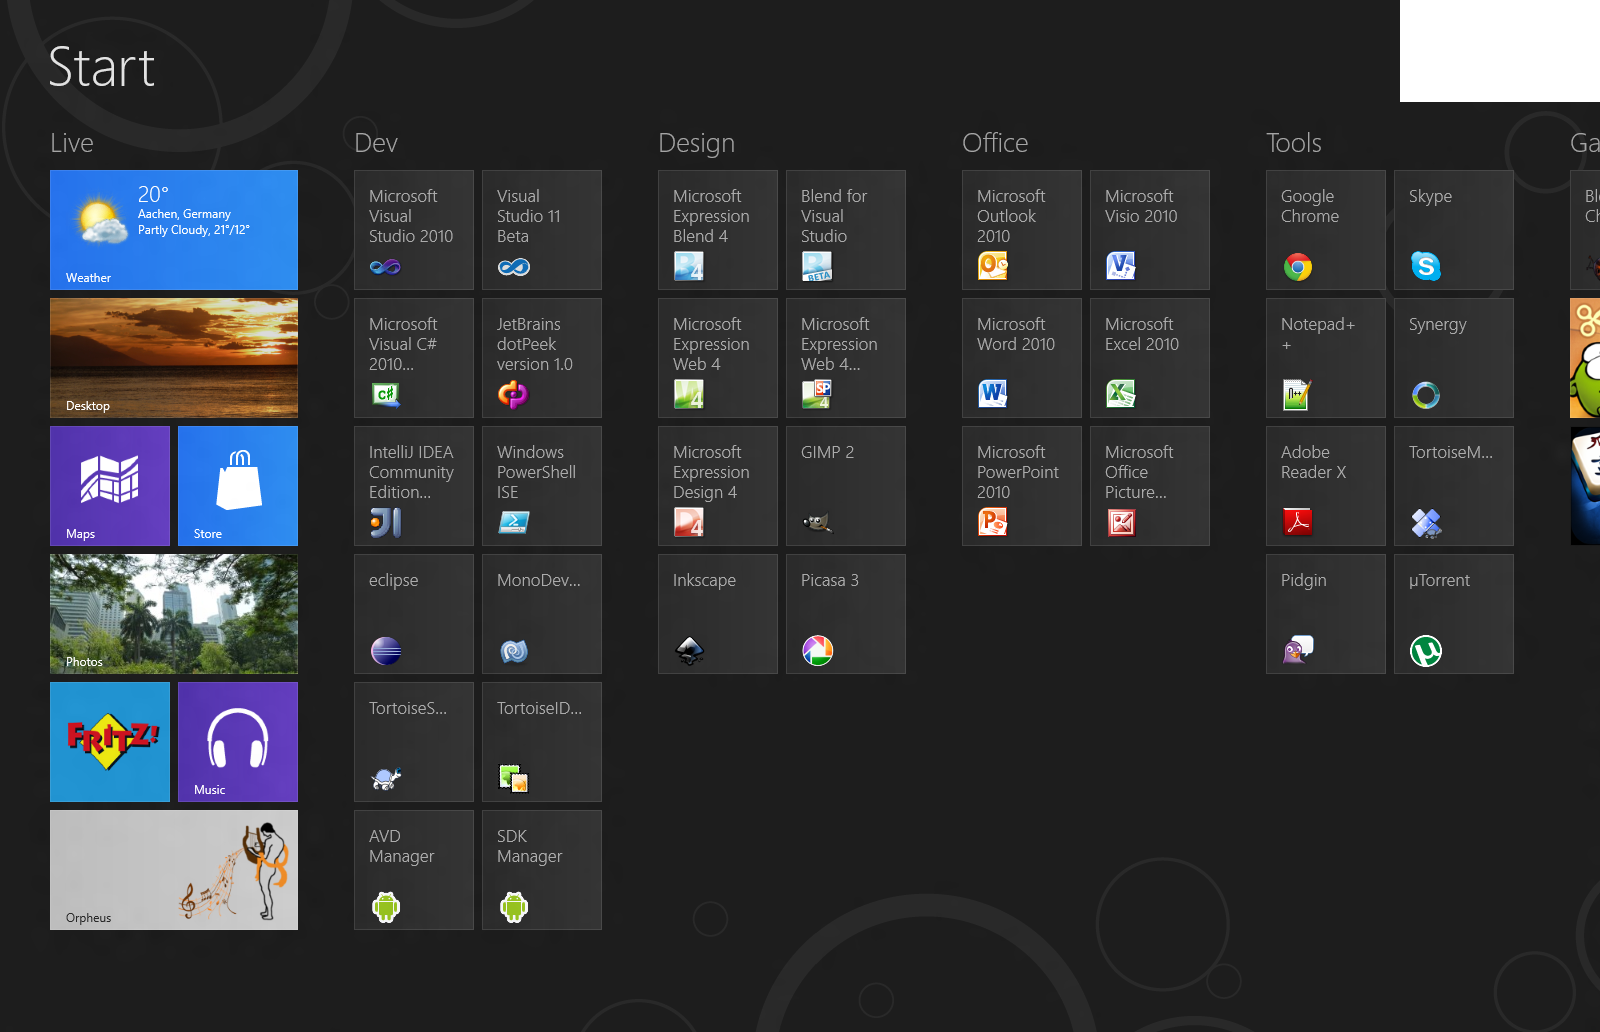This screenshot has height=1032, width=1600.
Task: Launch the FRITZ! tile
Action: [110, 742]
